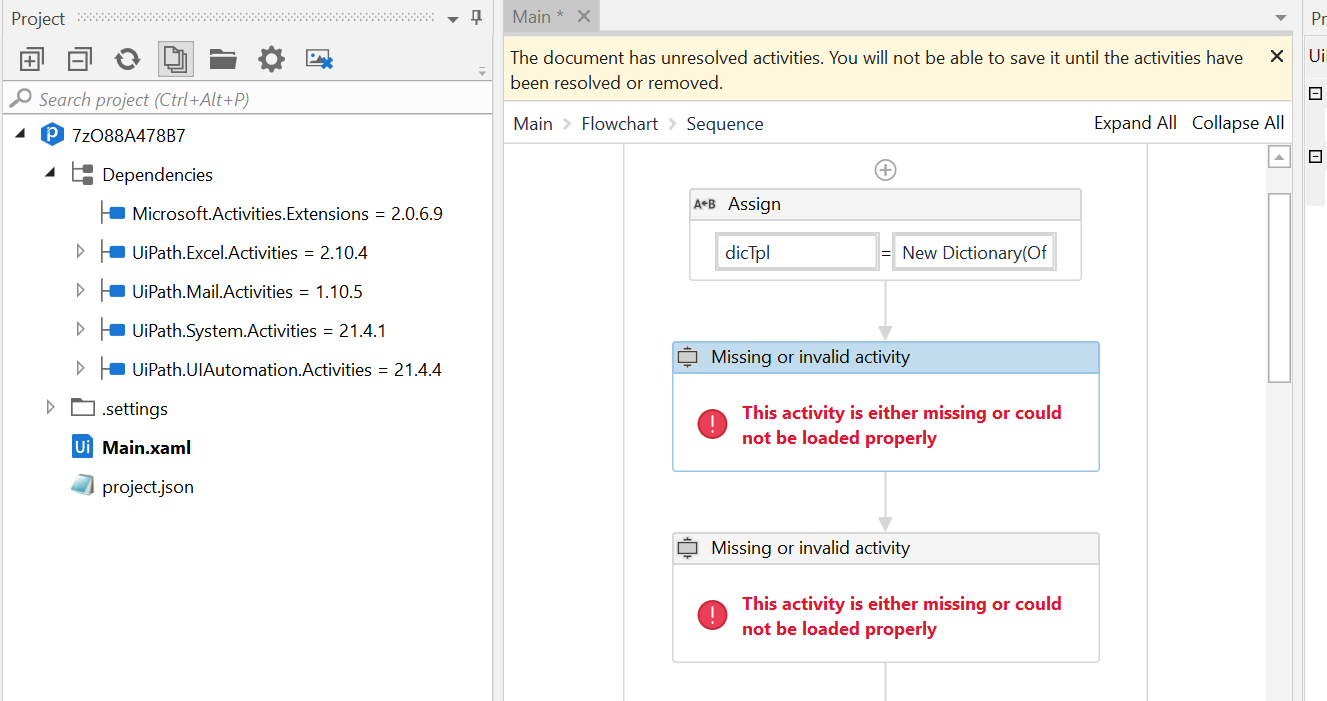Click second missing activity error icon

click(x=712, y=615)
